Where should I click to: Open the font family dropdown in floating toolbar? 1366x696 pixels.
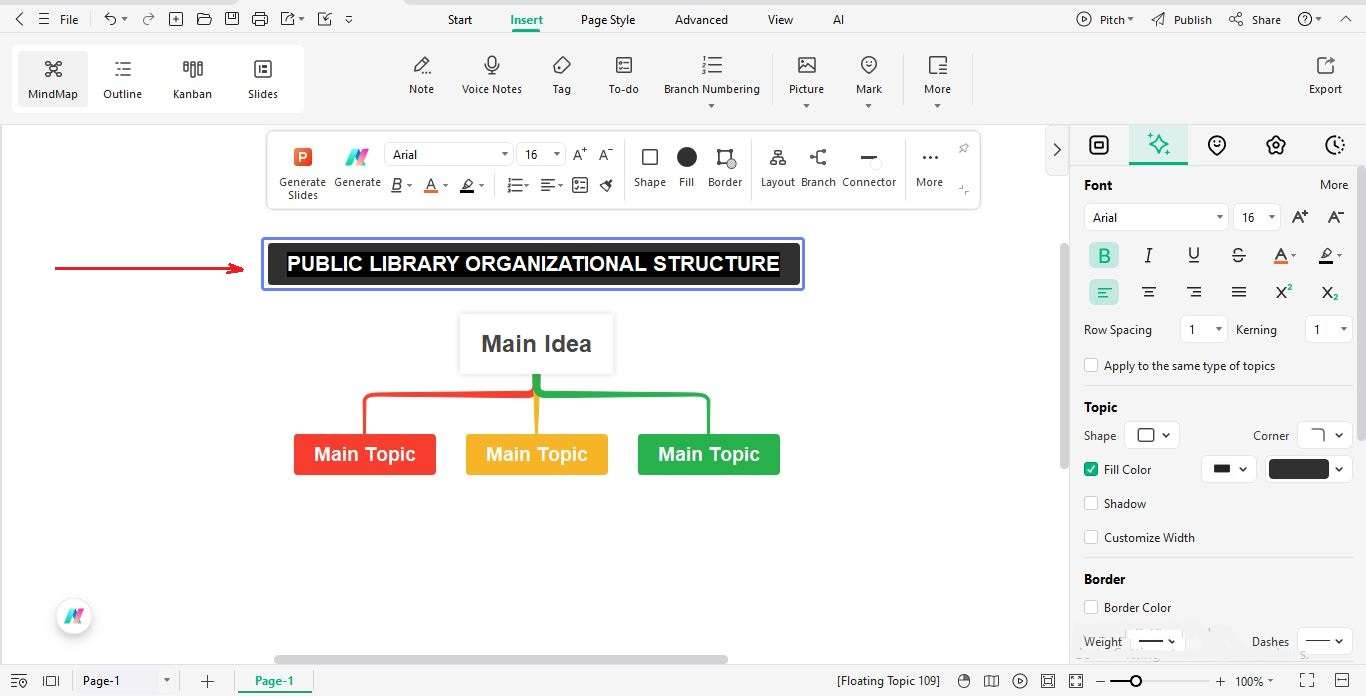[x=505, y=154]
